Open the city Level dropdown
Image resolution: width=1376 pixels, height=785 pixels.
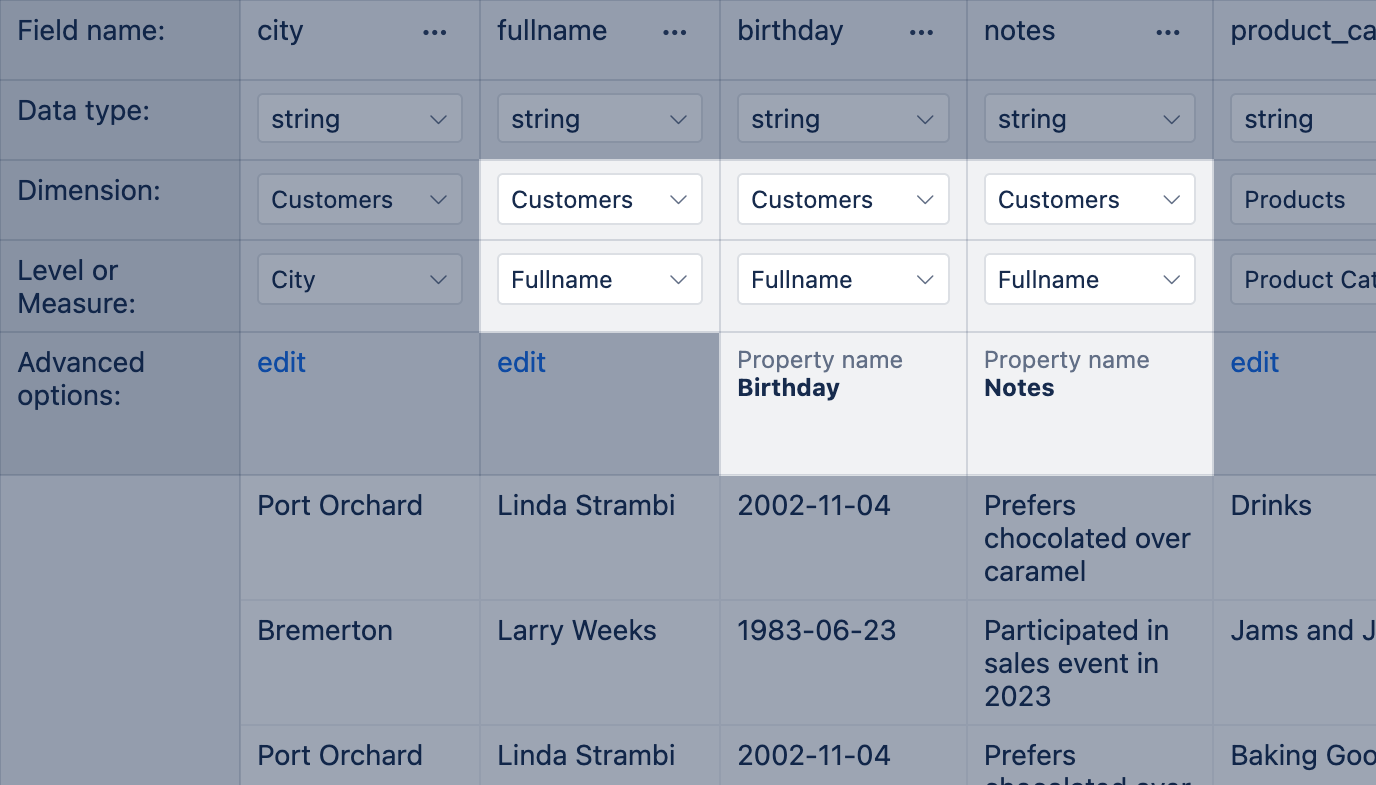(360, 279)
